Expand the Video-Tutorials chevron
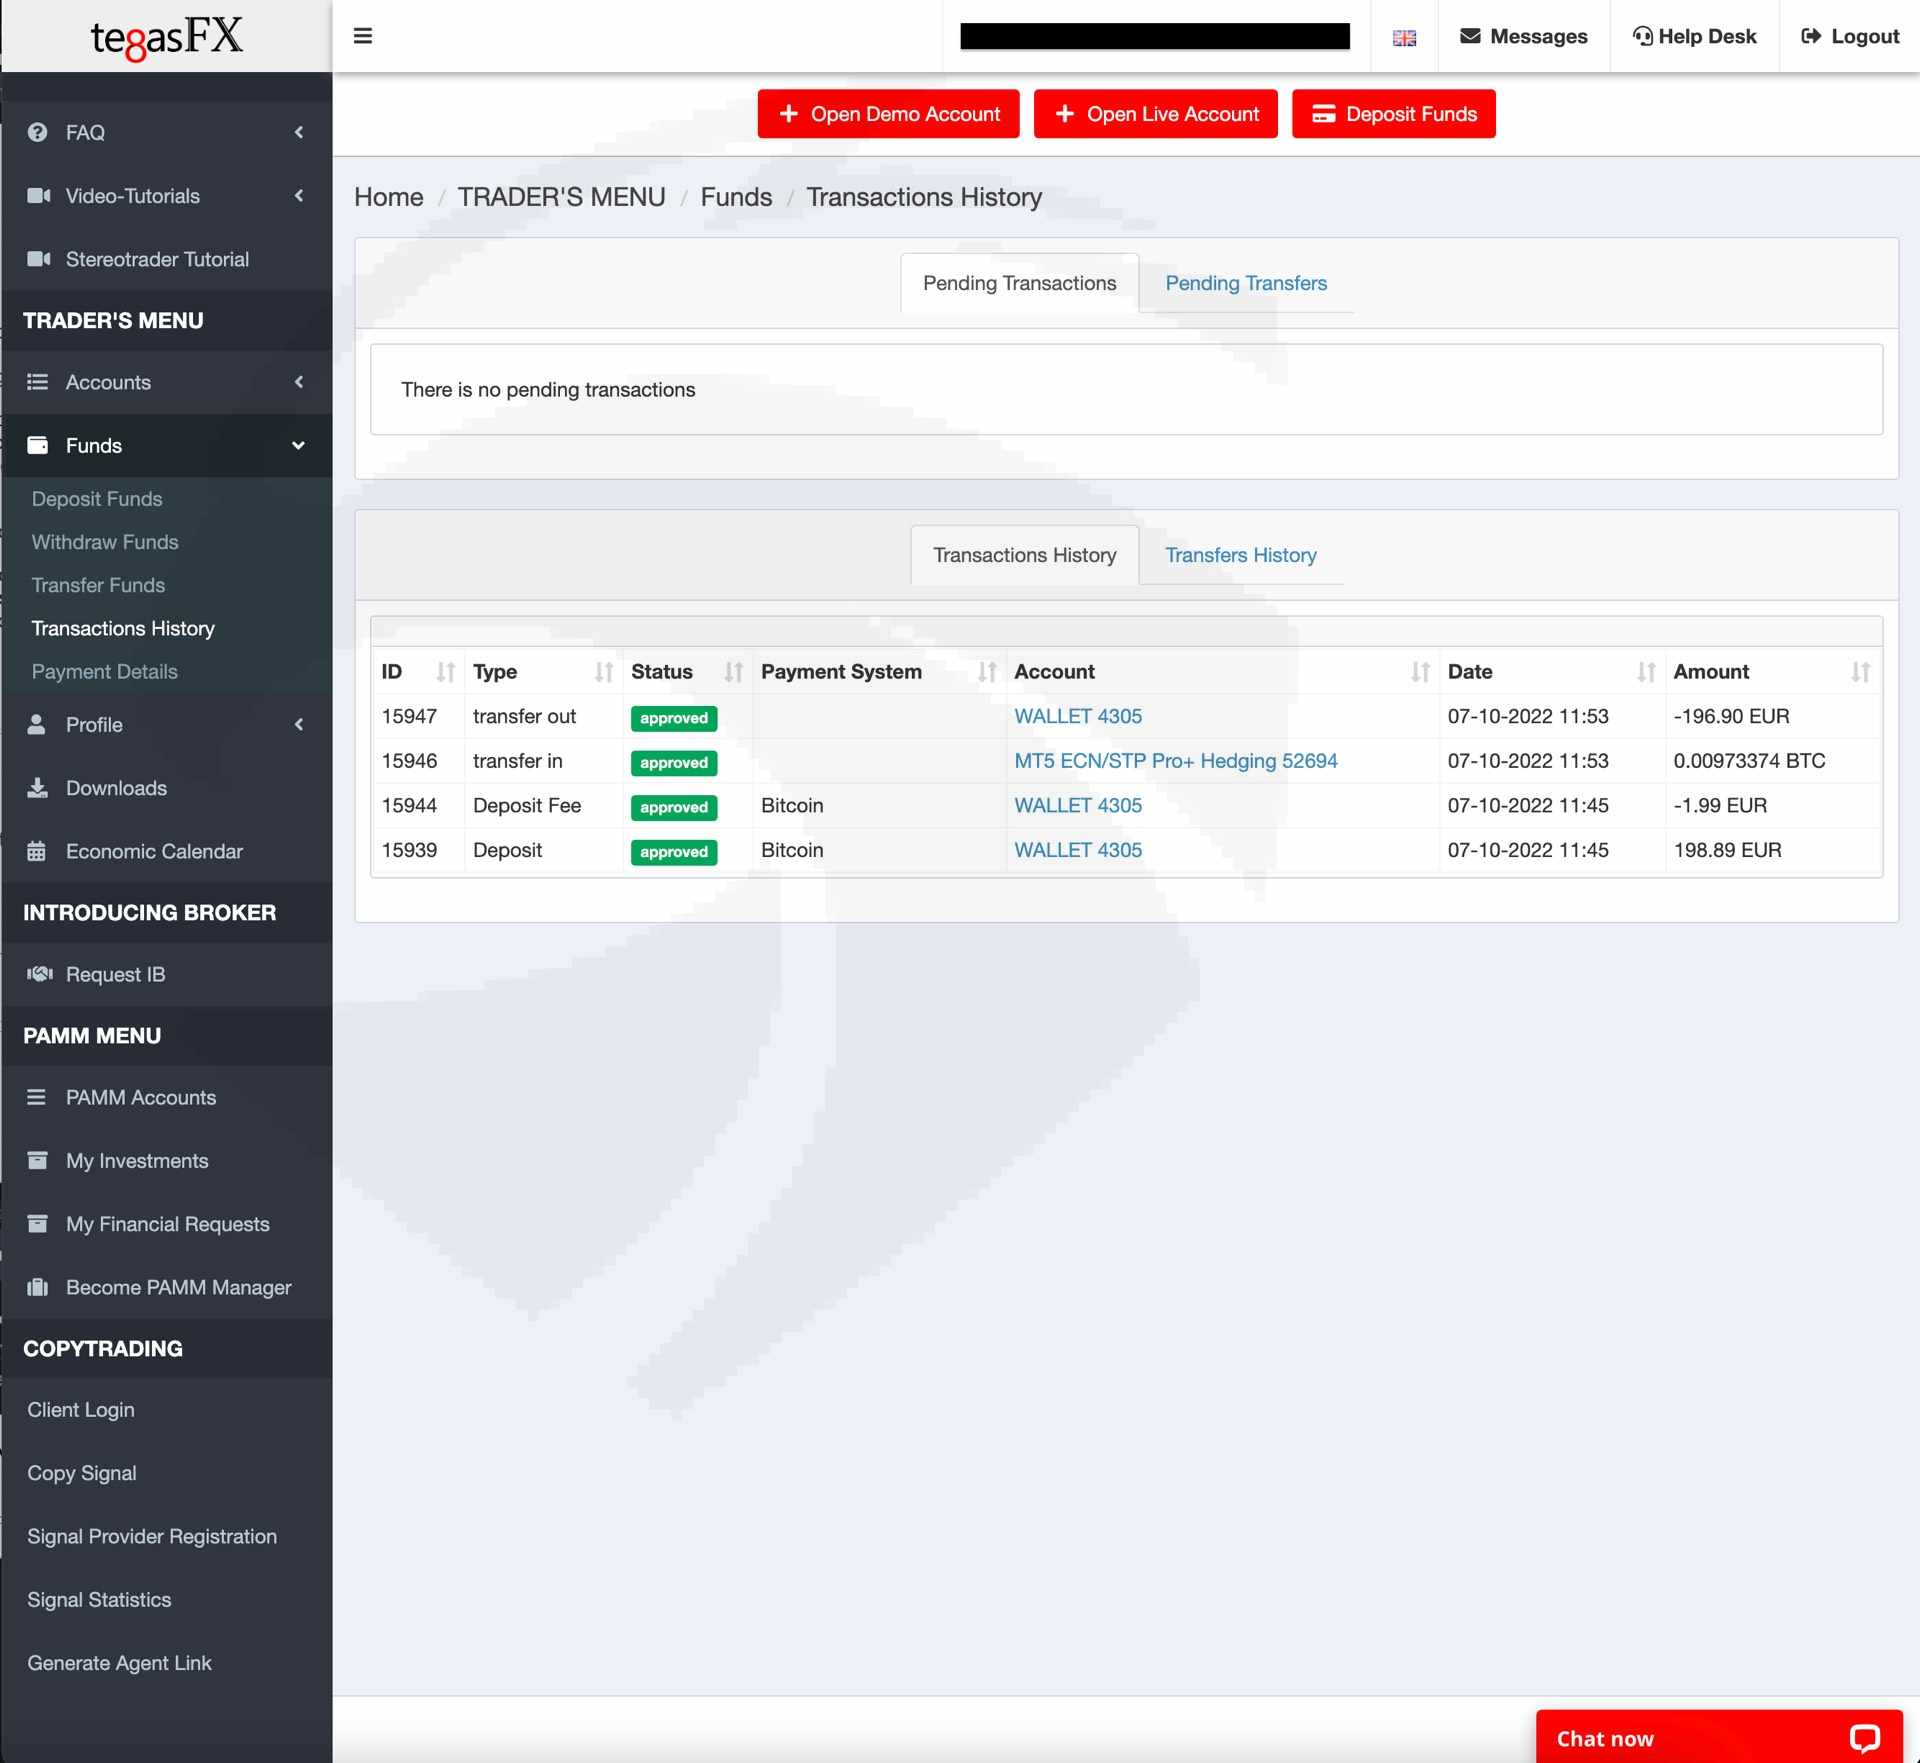Screen dimensions: 1920x1763 299,196
